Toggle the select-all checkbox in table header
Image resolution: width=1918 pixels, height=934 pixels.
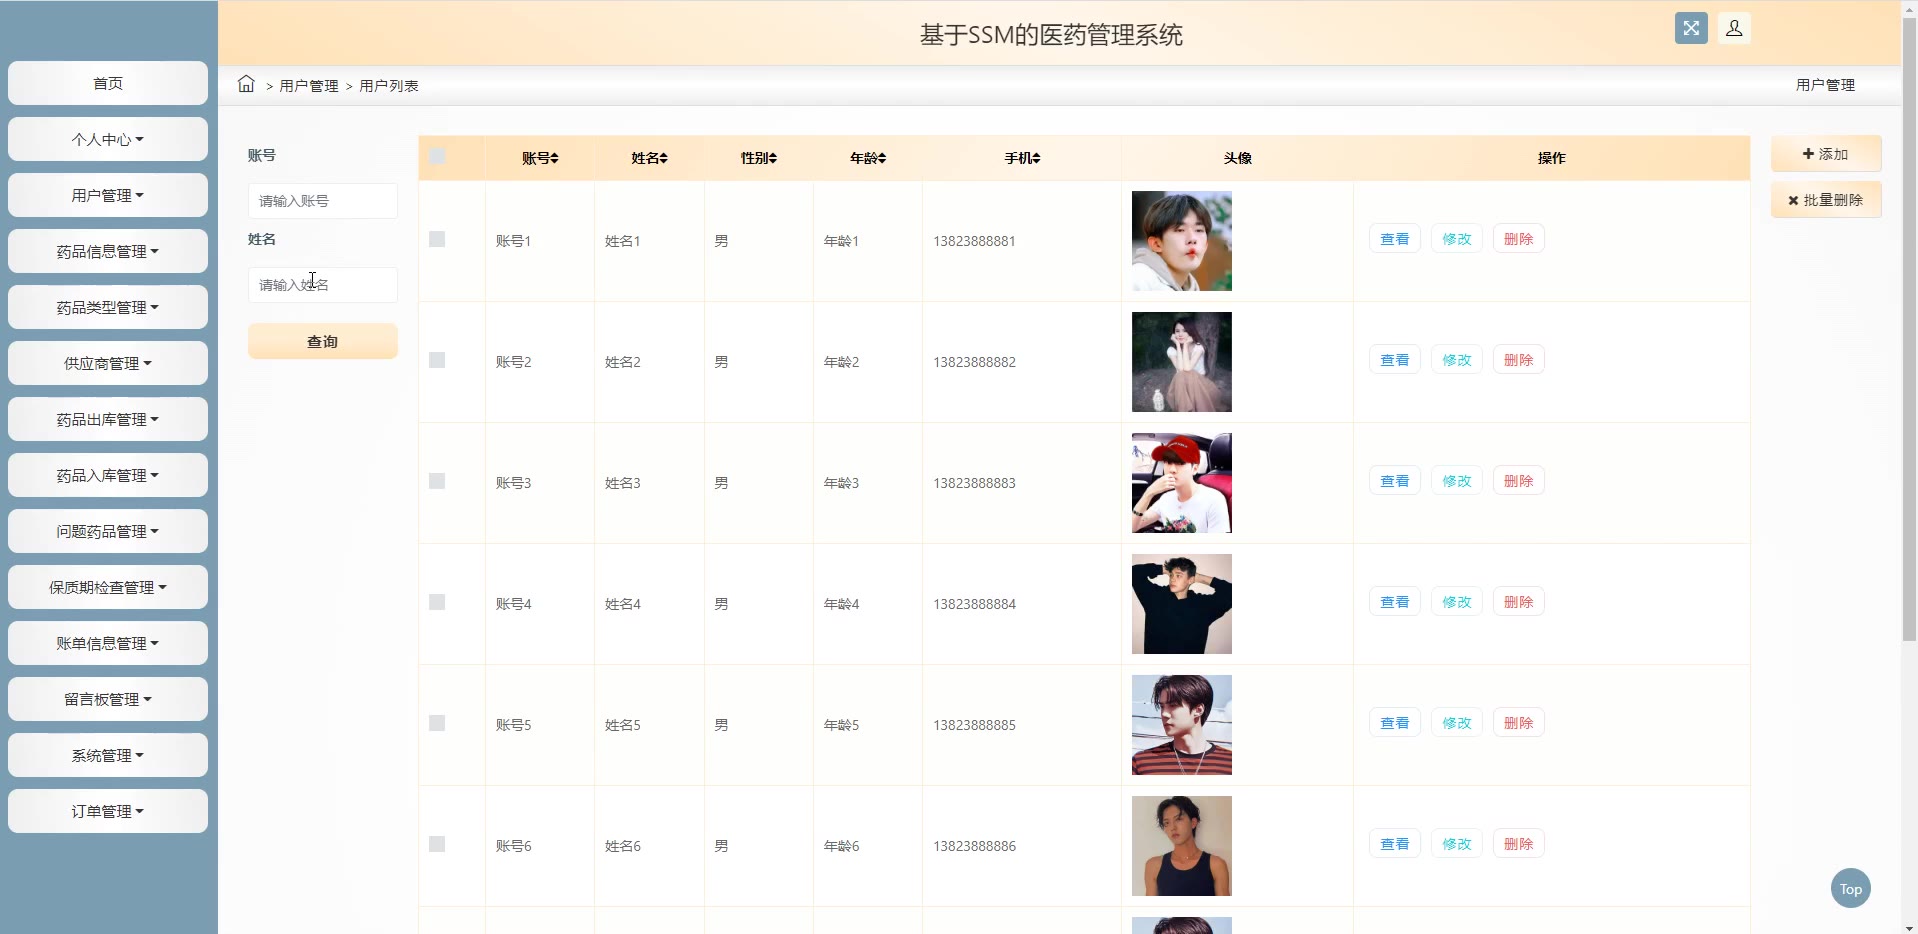(x=437, y=156)
